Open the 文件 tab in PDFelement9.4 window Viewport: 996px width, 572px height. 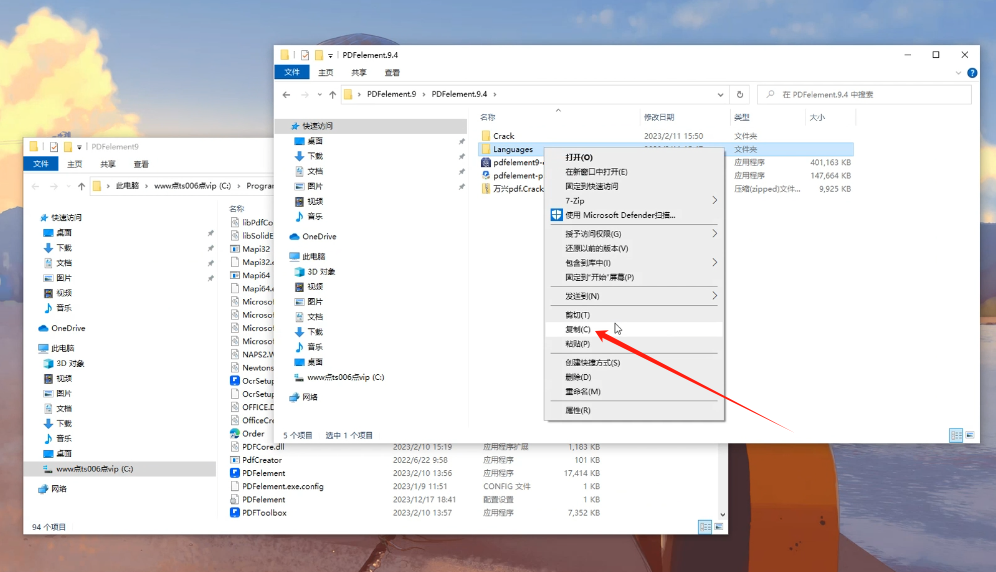click(292, 72)
